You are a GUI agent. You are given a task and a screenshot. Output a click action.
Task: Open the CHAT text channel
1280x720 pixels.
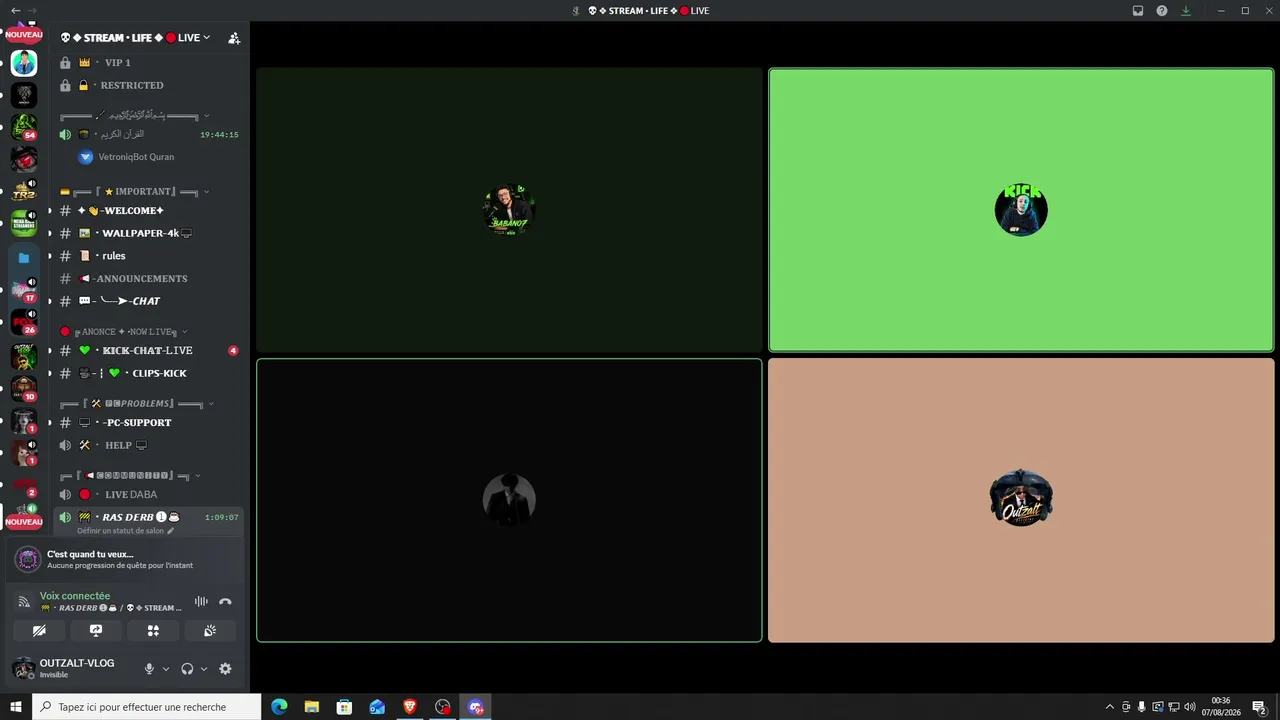tap(148, 301)
